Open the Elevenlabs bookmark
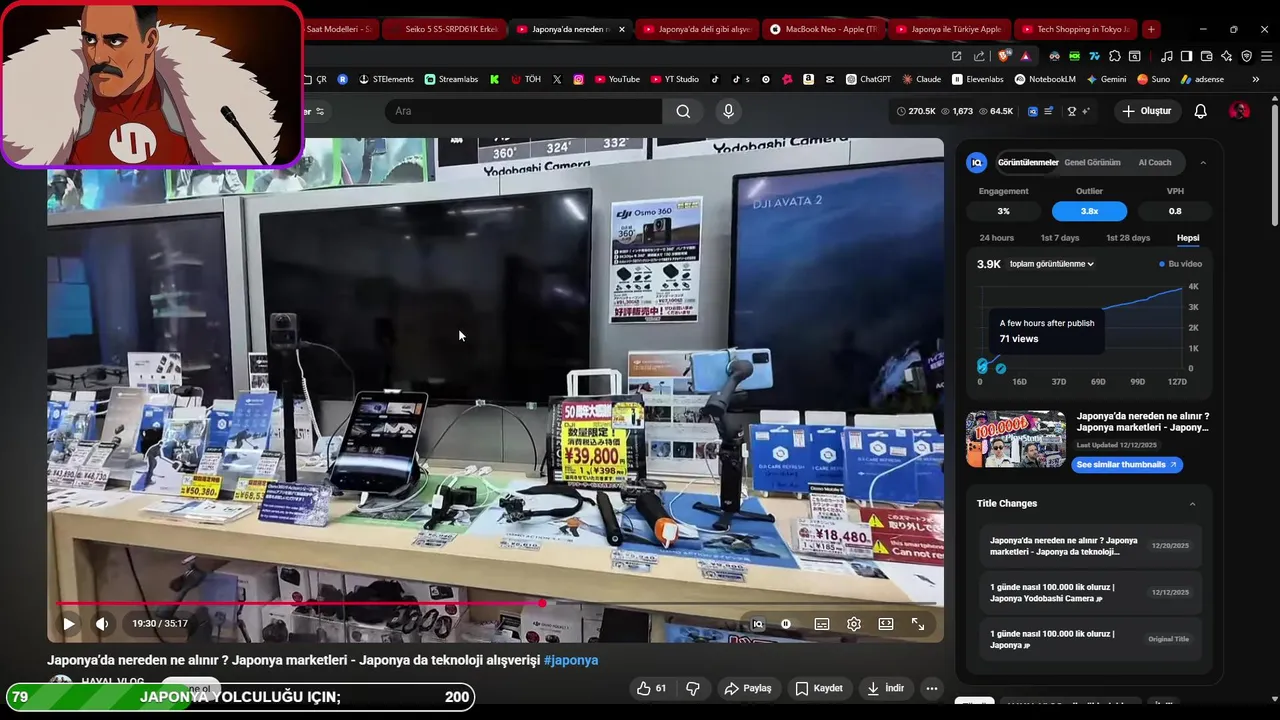This screenshot has height=720, width=1280. tap(978, 79)
